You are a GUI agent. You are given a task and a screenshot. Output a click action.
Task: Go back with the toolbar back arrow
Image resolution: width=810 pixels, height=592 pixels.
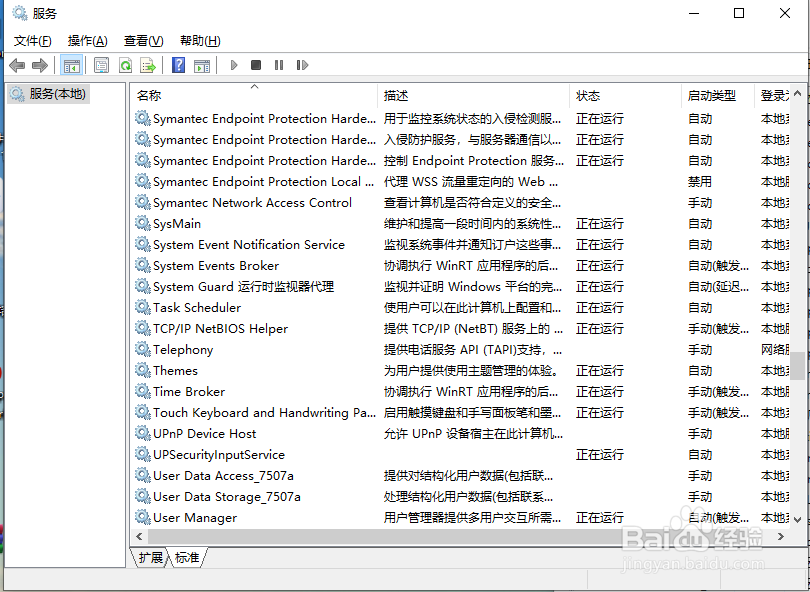(17, 65)
